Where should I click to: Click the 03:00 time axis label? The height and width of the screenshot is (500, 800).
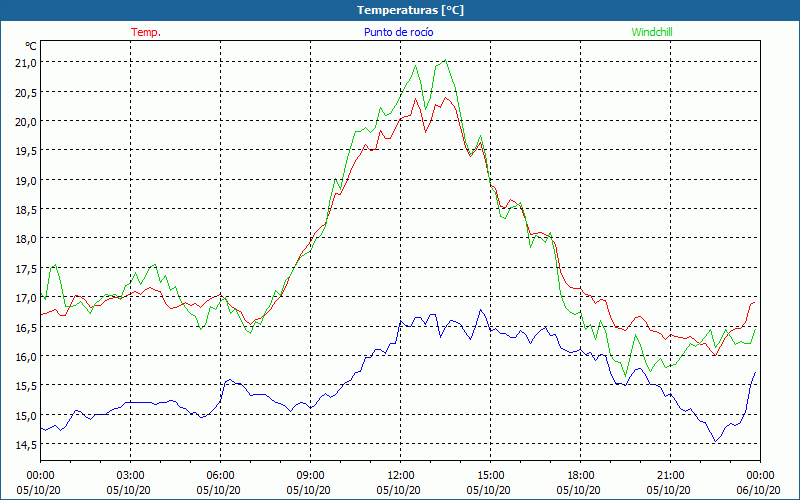coord(130,476)
